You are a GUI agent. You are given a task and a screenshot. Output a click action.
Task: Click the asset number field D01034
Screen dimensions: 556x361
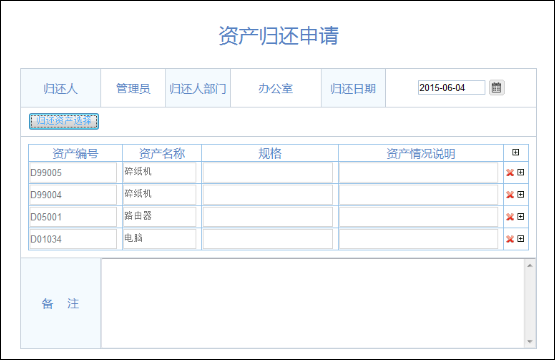point(73,239)
